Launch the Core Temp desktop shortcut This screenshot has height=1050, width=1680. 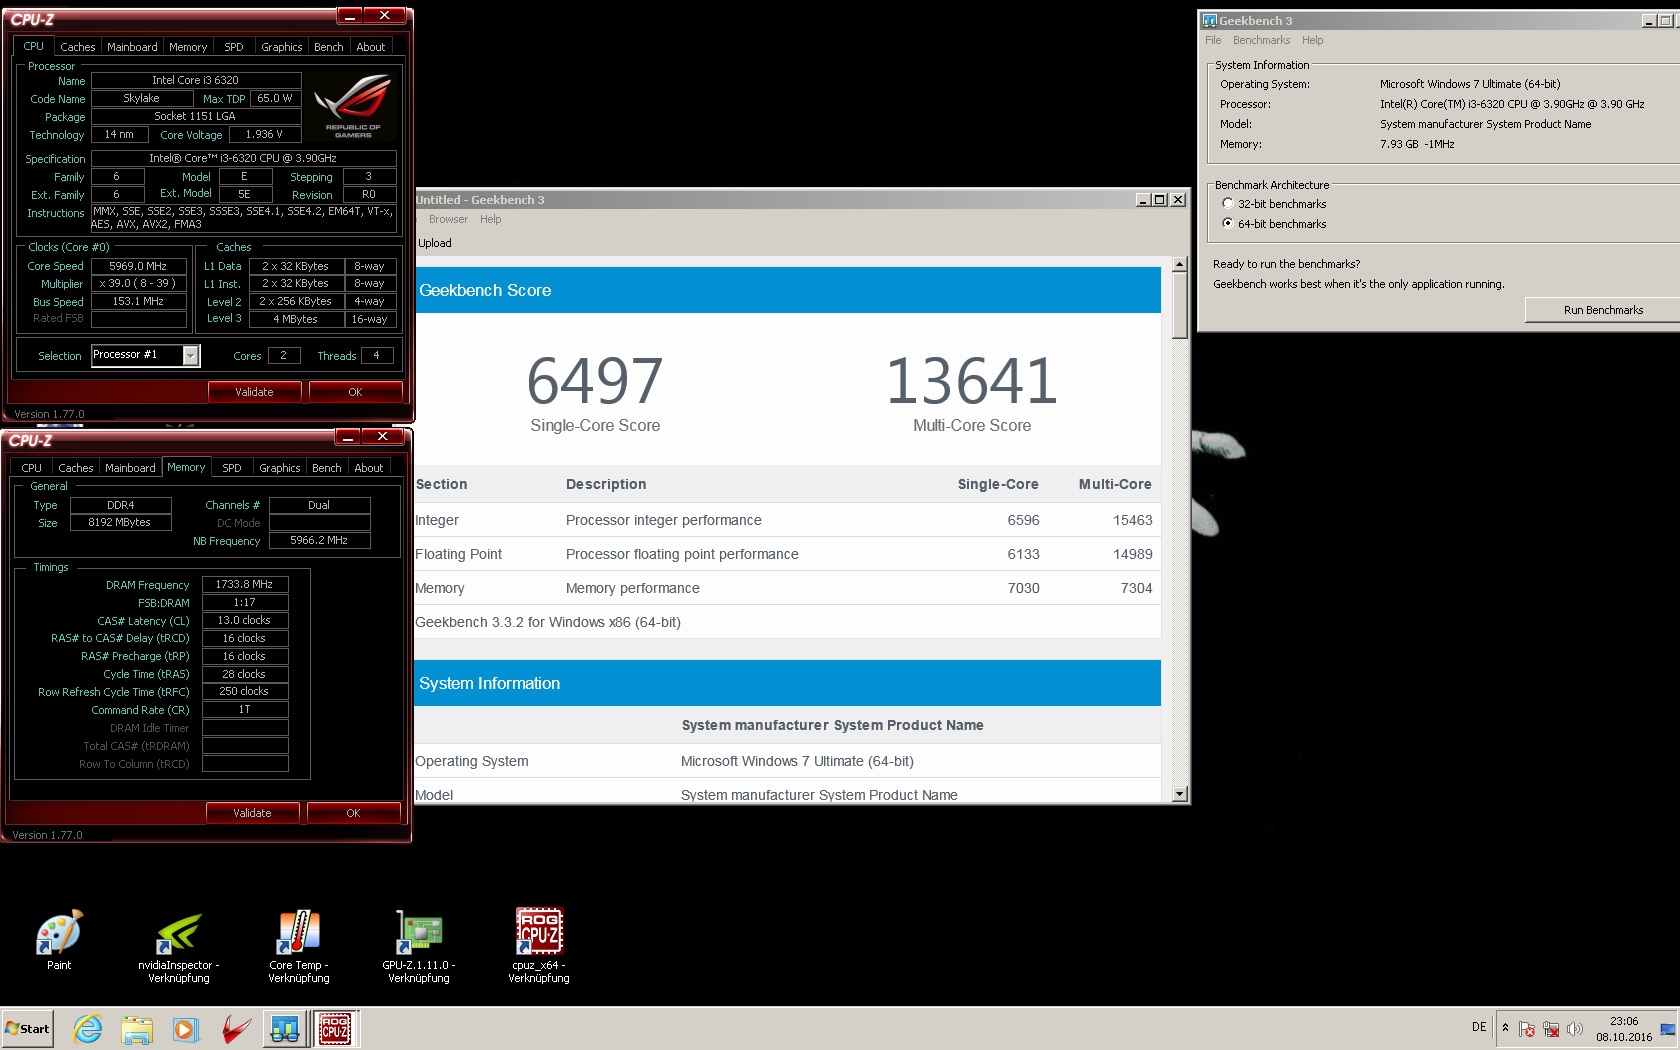298,947
